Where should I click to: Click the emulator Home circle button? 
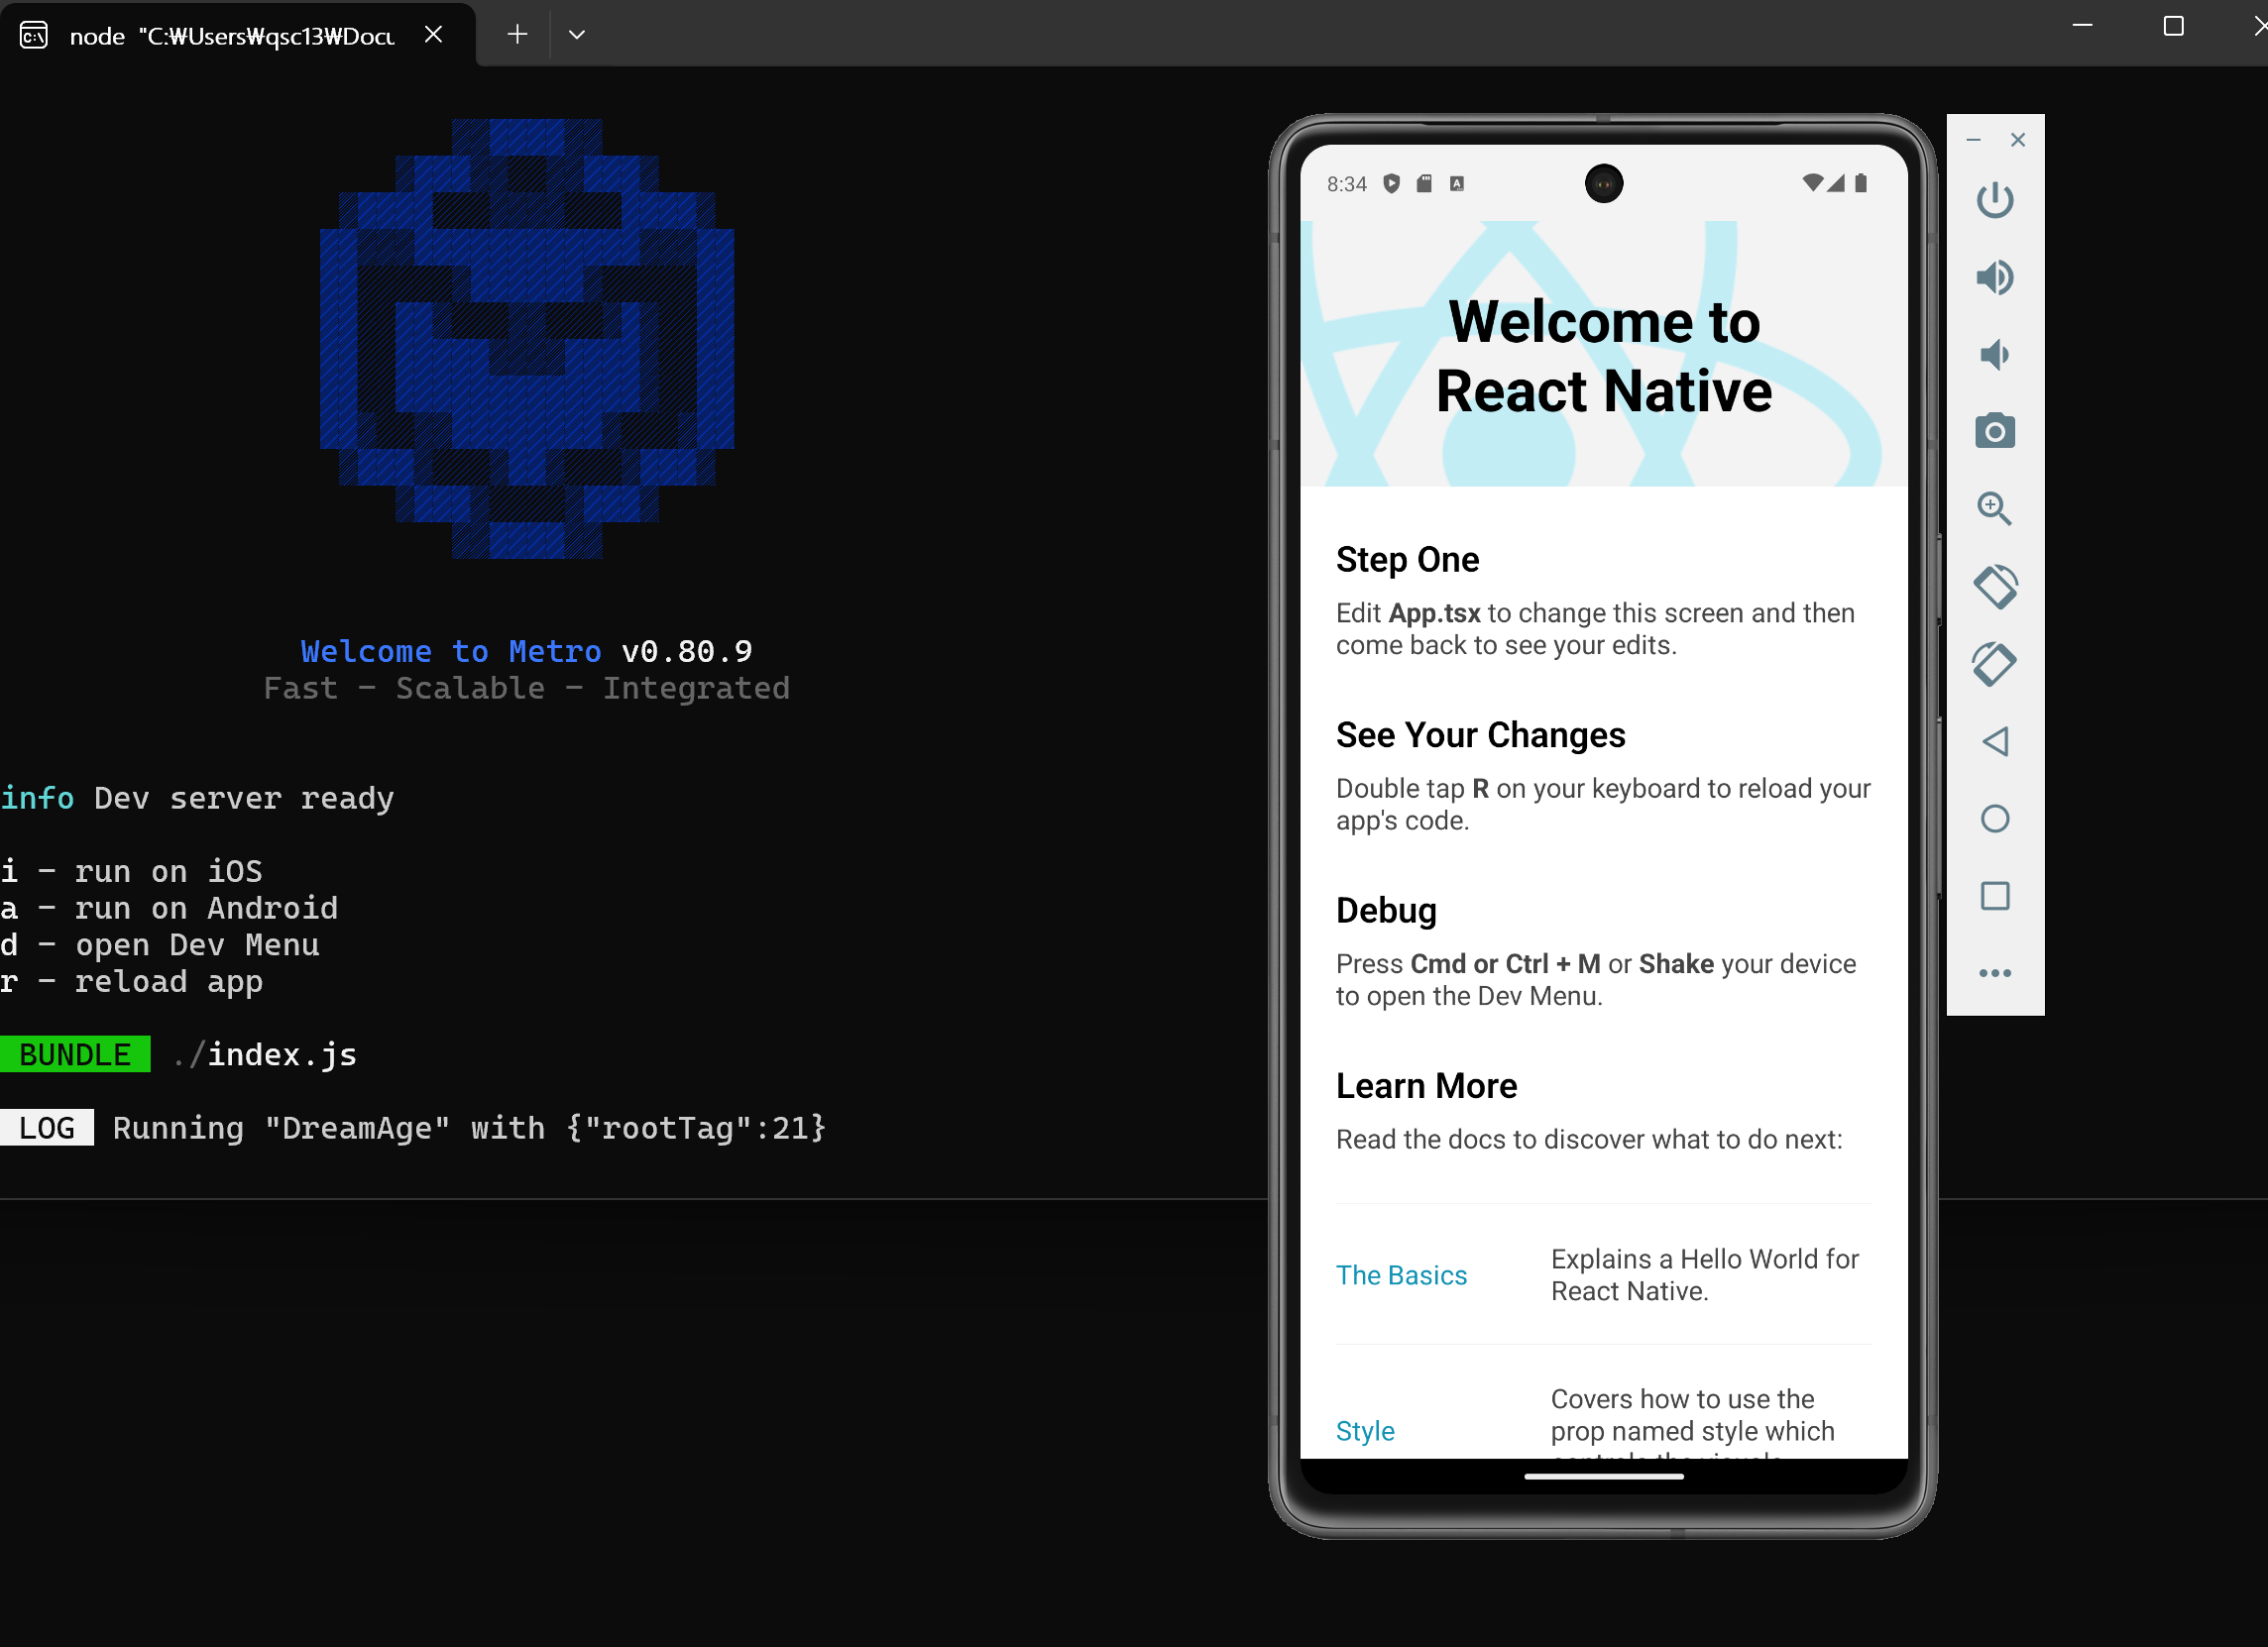(x=1994, y=818)
